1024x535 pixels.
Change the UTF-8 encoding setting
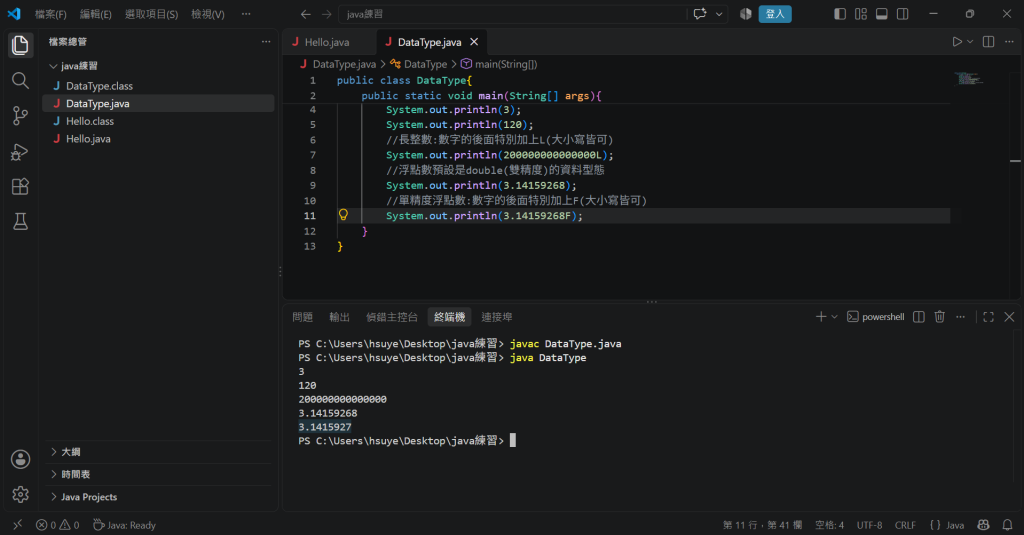(869, 525)
